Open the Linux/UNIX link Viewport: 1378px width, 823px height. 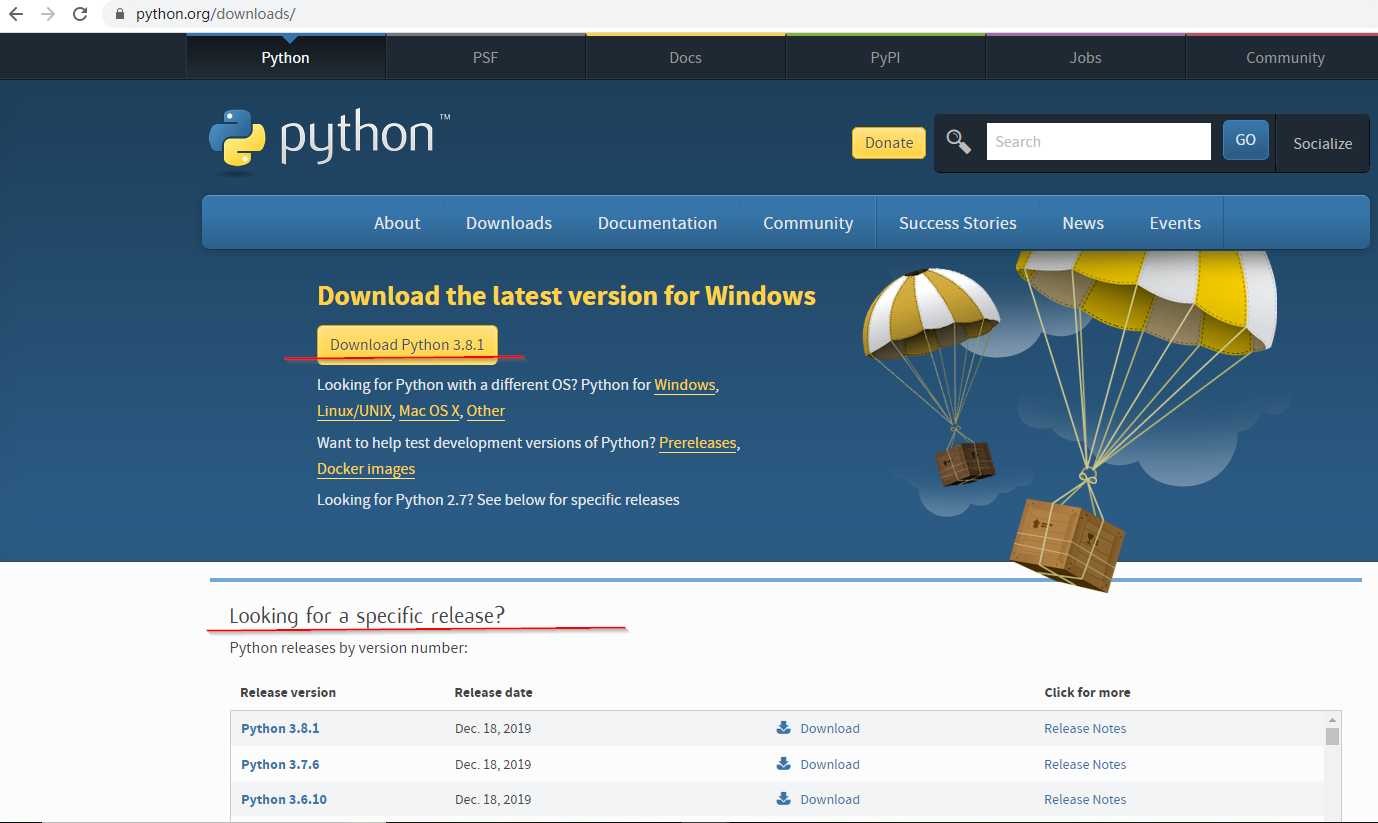355,411
